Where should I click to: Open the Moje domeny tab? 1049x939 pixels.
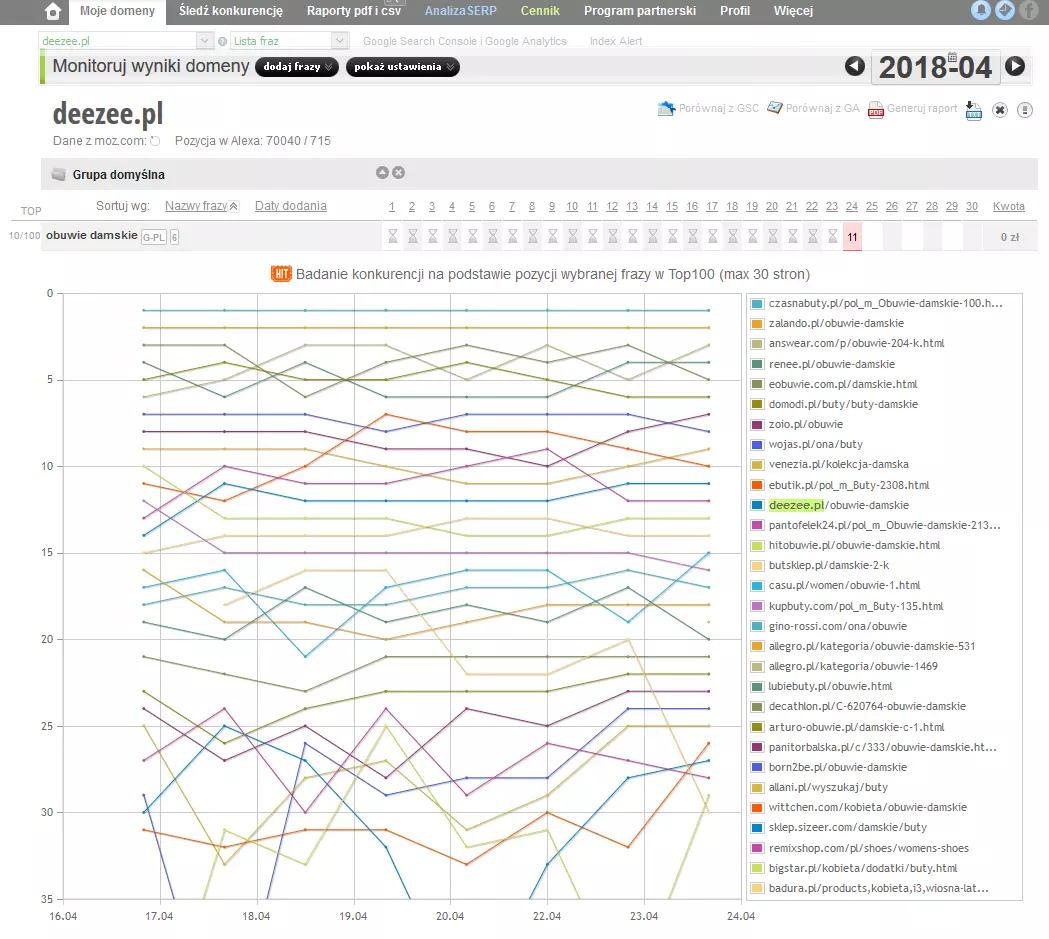[117, 11]
